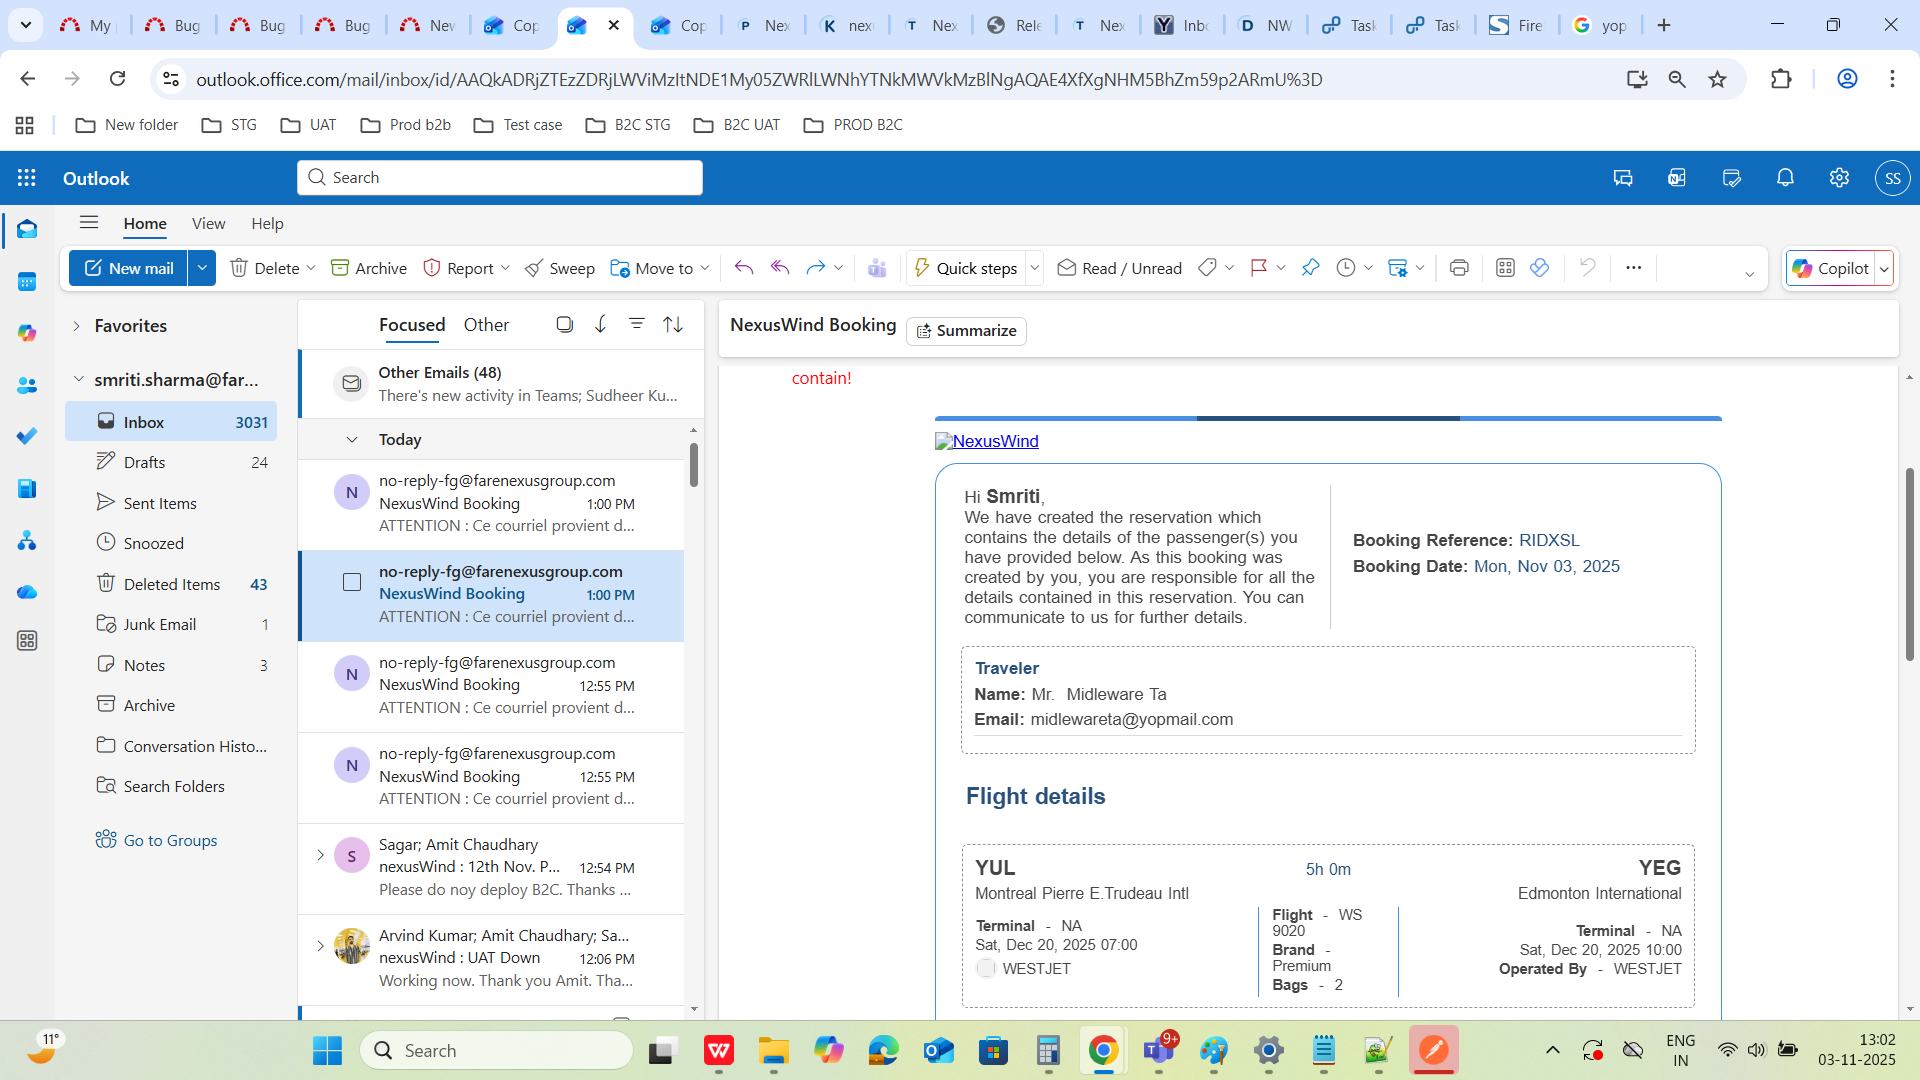Tick the checkbox on the selected NexusWind Booking email
Viewport: 1920px width, 1080px height.
[x=352, y=582]
